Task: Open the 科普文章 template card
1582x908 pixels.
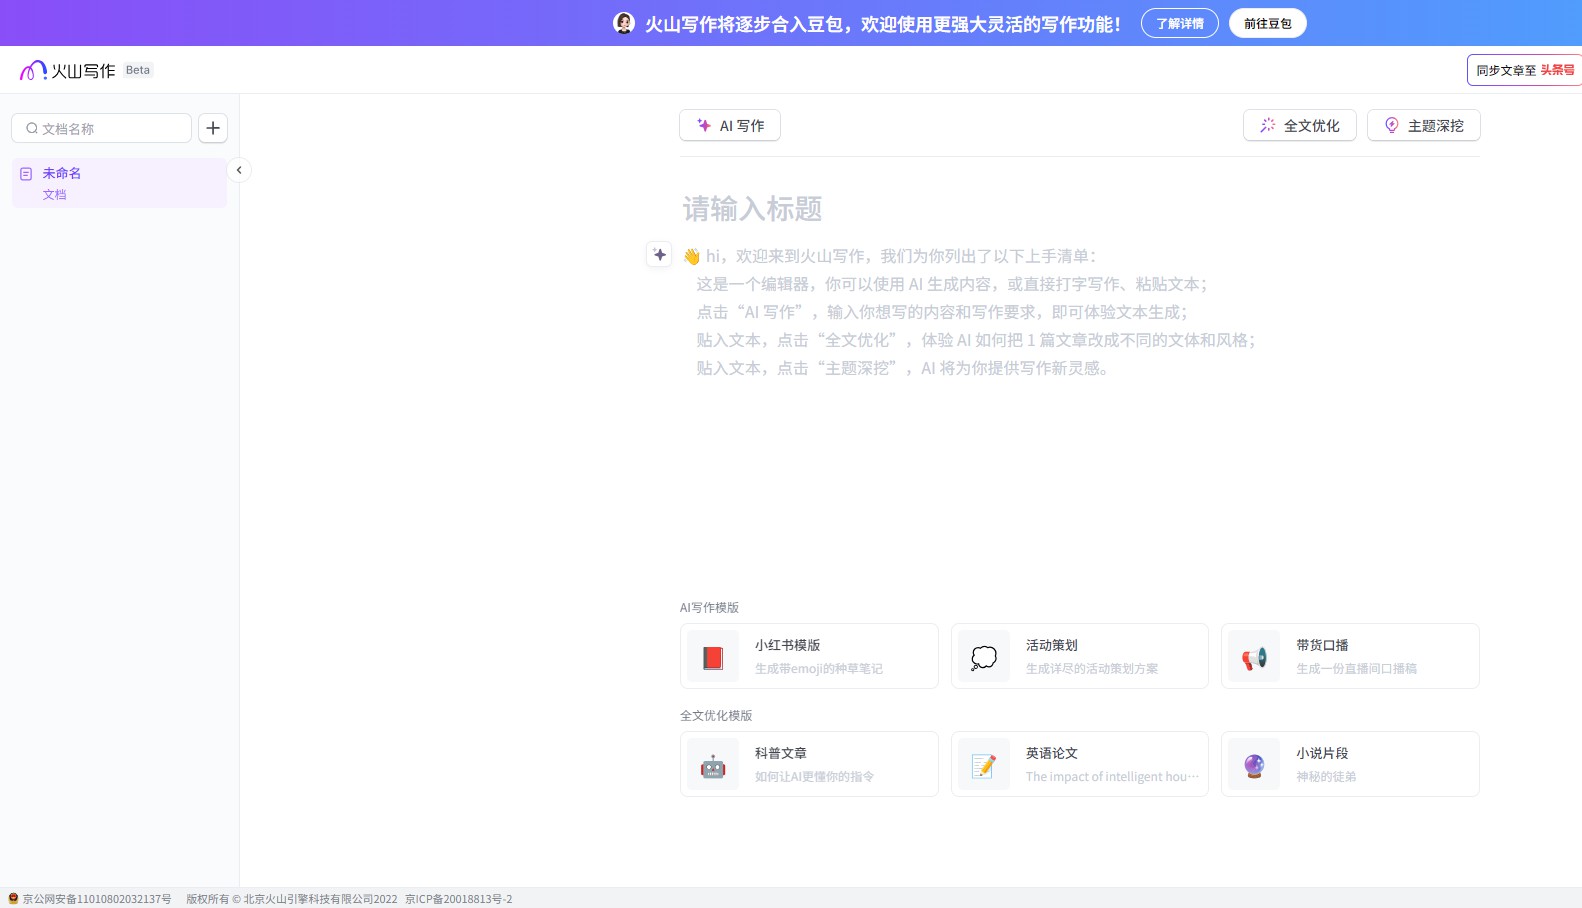Action: 809,764
